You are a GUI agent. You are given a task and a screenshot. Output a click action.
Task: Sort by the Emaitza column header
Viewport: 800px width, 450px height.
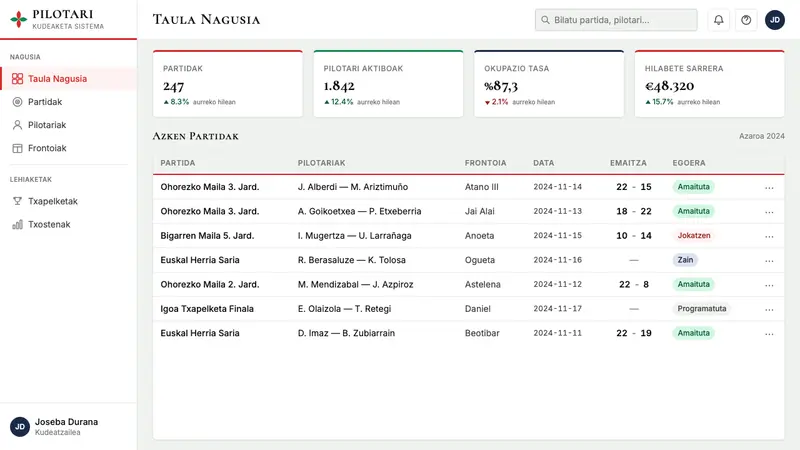coord(628,163)
